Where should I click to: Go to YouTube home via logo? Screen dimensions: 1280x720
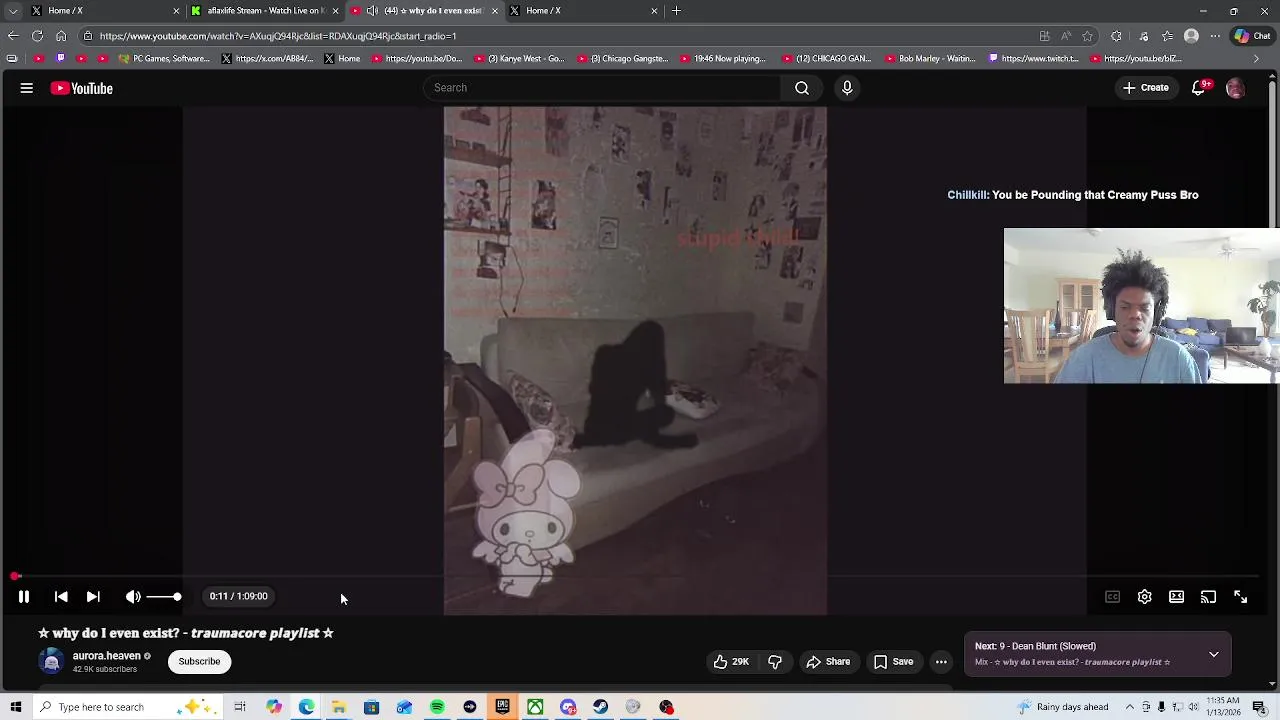(82, 88)
